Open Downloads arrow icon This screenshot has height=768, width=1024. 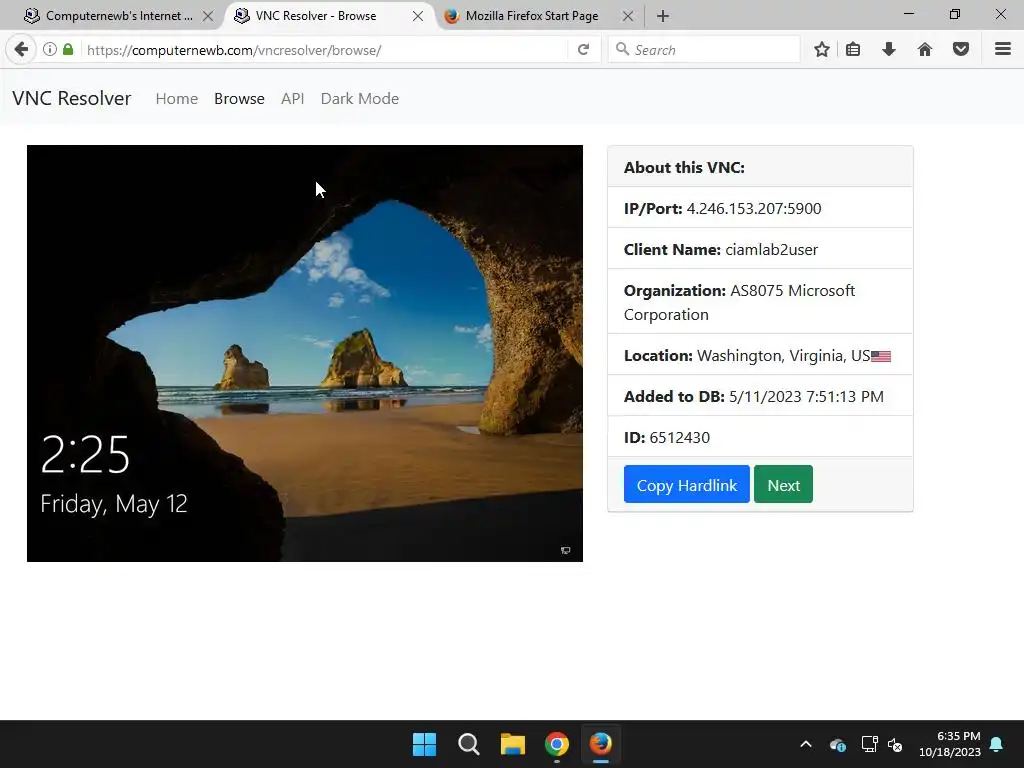889,50
